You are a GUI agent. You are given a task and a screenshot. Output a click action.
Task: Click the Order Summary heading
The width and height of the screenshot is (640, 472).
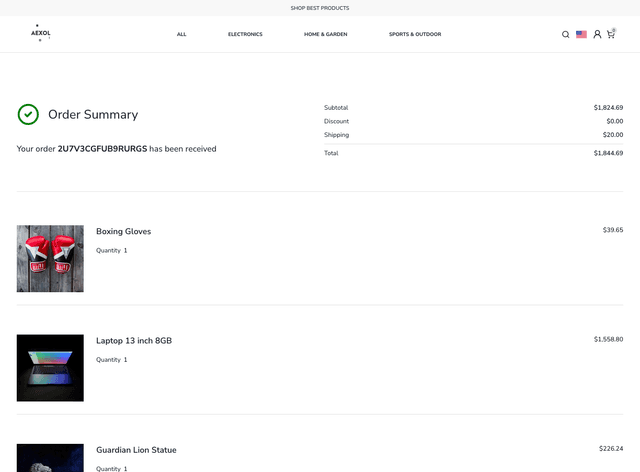point(93,115)
